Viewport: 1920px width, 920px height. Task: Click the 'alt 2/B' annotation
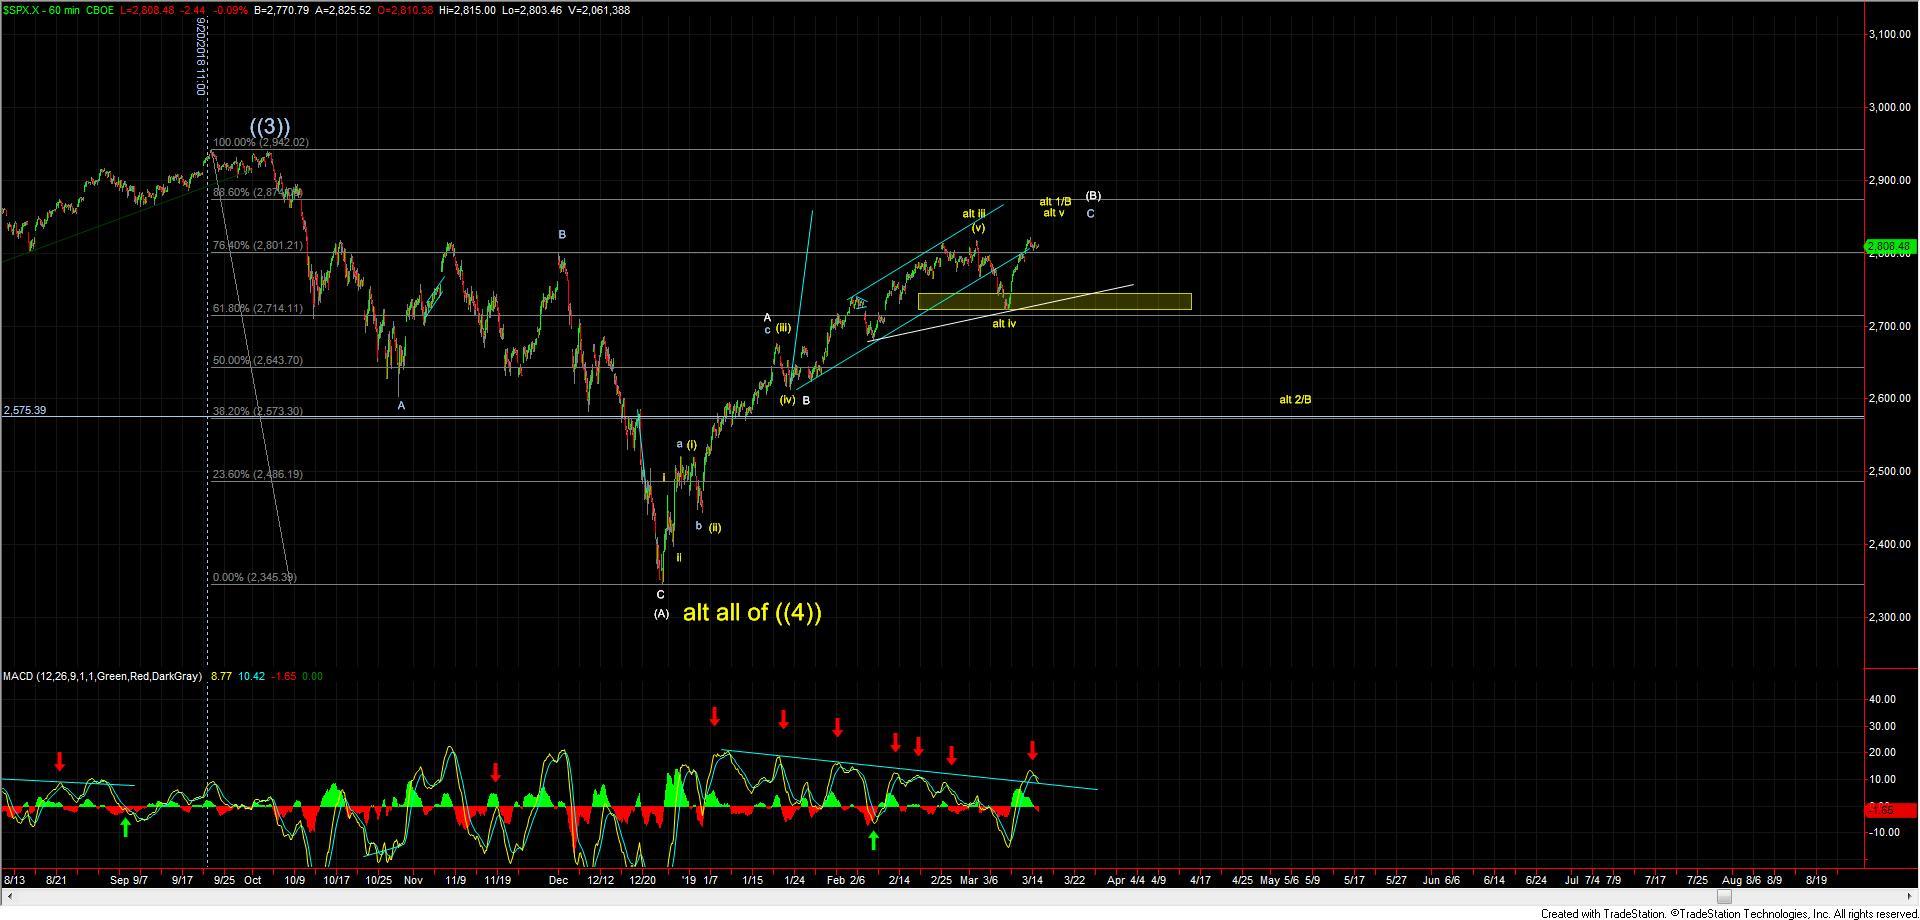click(1295, 400)
